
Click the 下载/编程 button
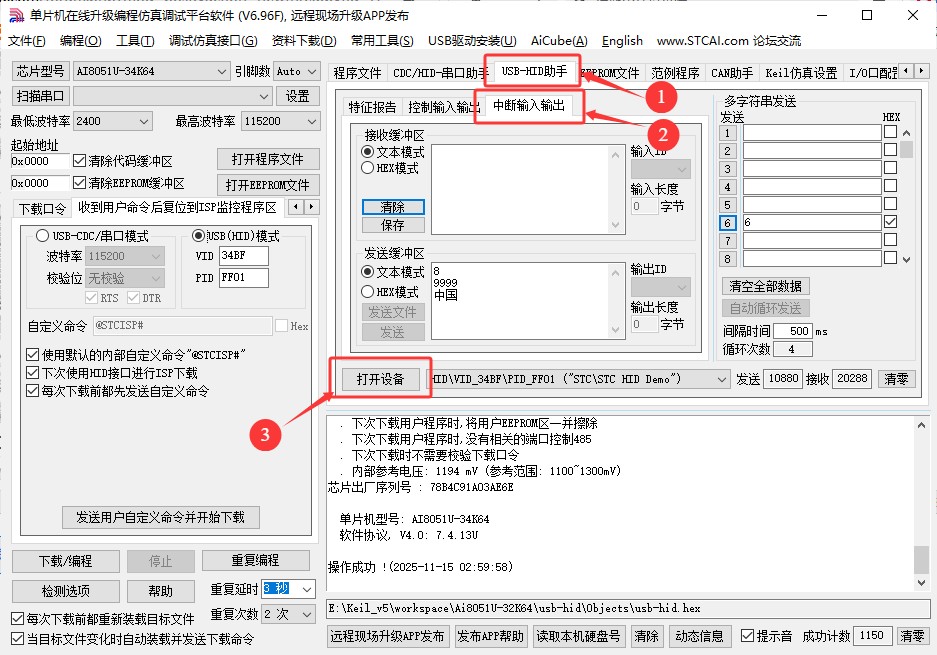pyautogui.click(x=64, y=561)
